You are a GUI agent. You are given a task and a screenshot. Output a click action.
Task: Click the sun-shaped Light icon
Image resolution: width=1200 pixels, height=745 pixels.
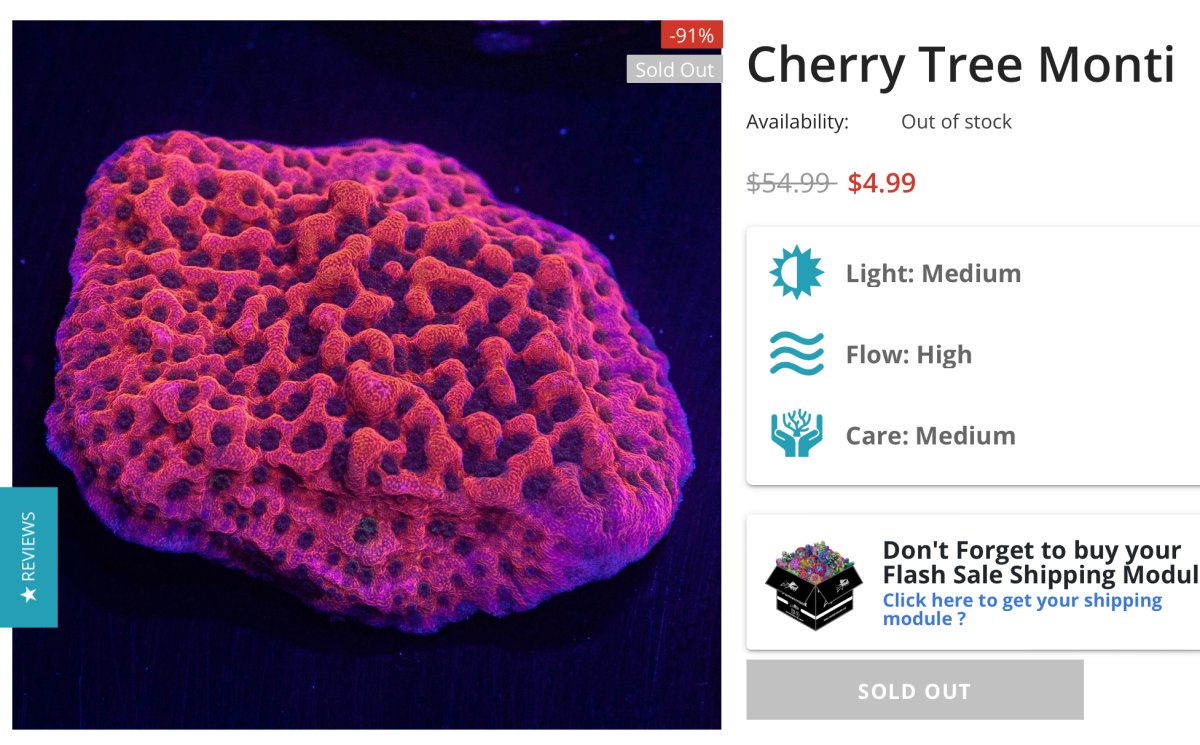(796, 272)
